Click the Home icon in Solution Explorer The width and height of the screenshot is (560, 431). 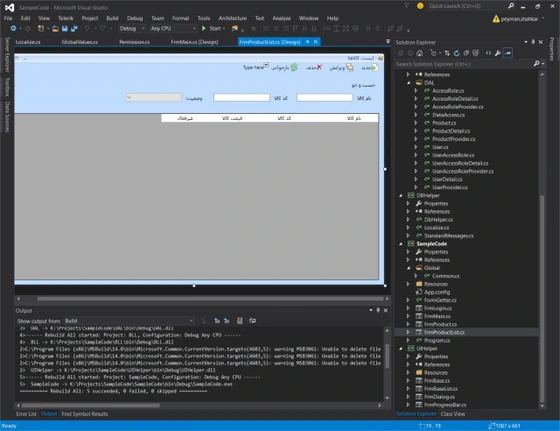[x=420, y=53]
